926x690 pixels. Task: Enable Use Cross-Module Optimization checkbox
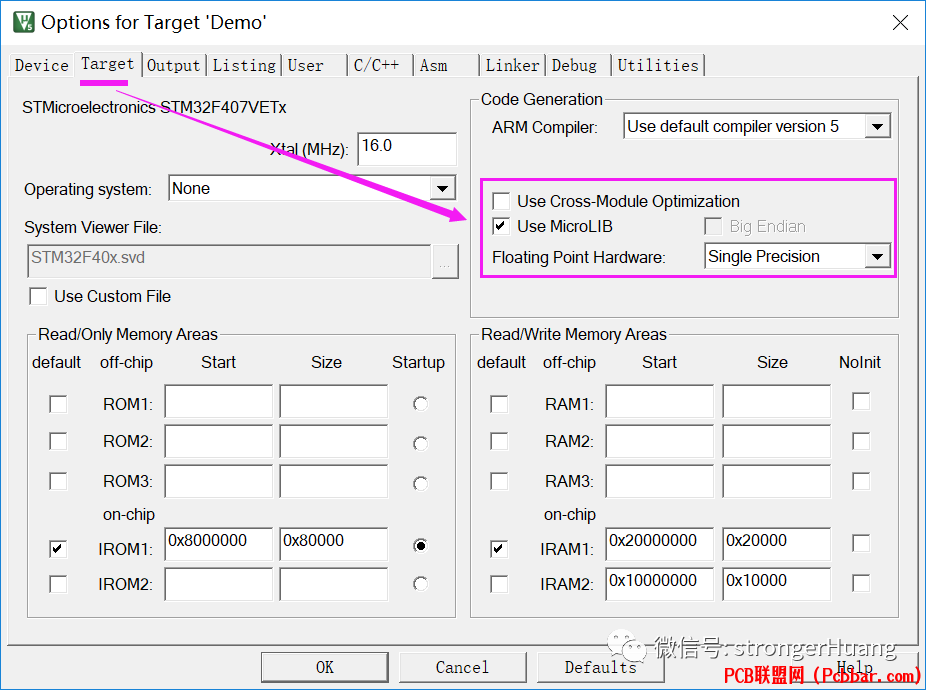[501, 201]
